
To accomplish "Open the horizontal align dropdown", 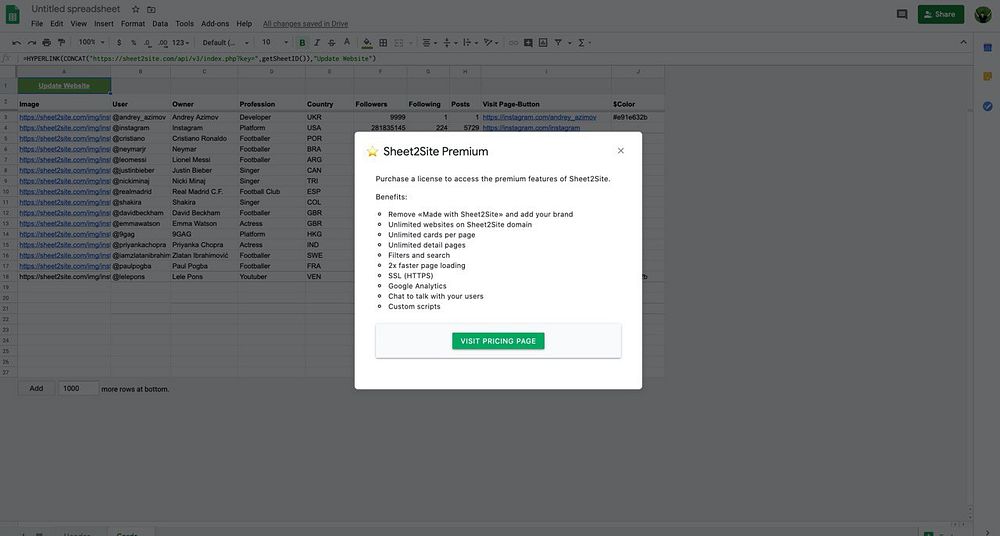I will point(430,43).
